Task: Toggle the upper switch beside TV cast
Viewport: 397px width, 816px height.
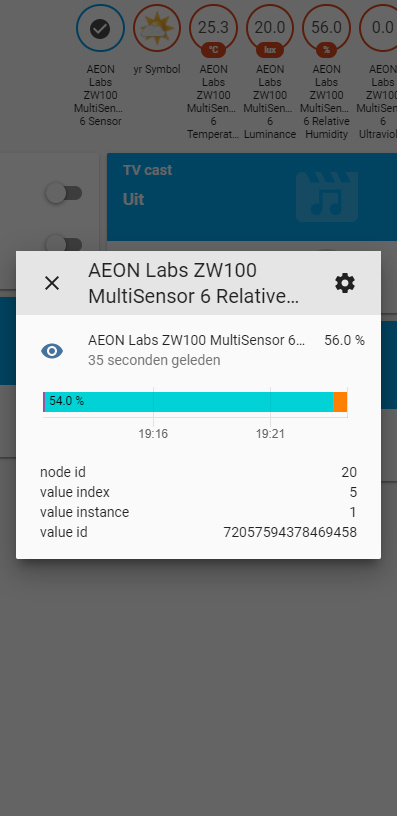Action: (x=64, y=194)
